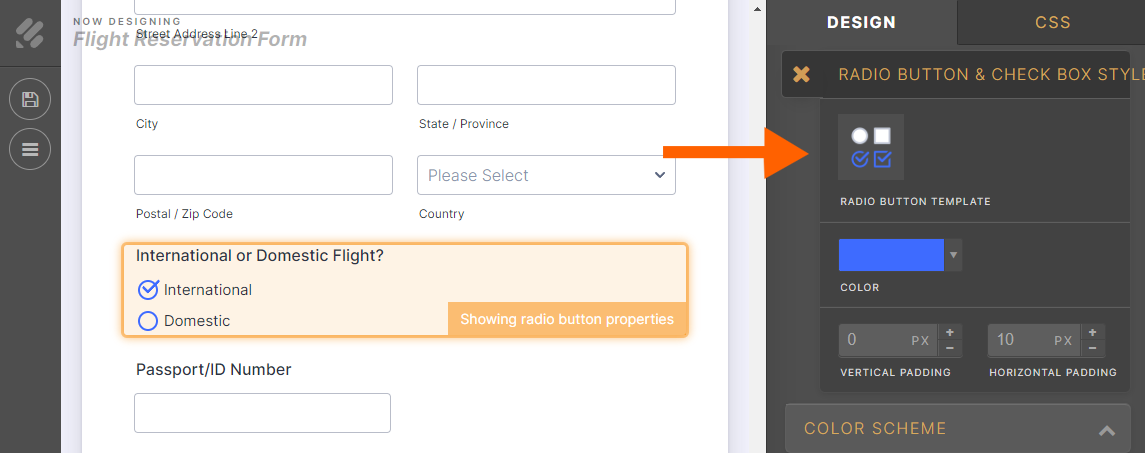Open the radio button template picker

click(870, 147)
